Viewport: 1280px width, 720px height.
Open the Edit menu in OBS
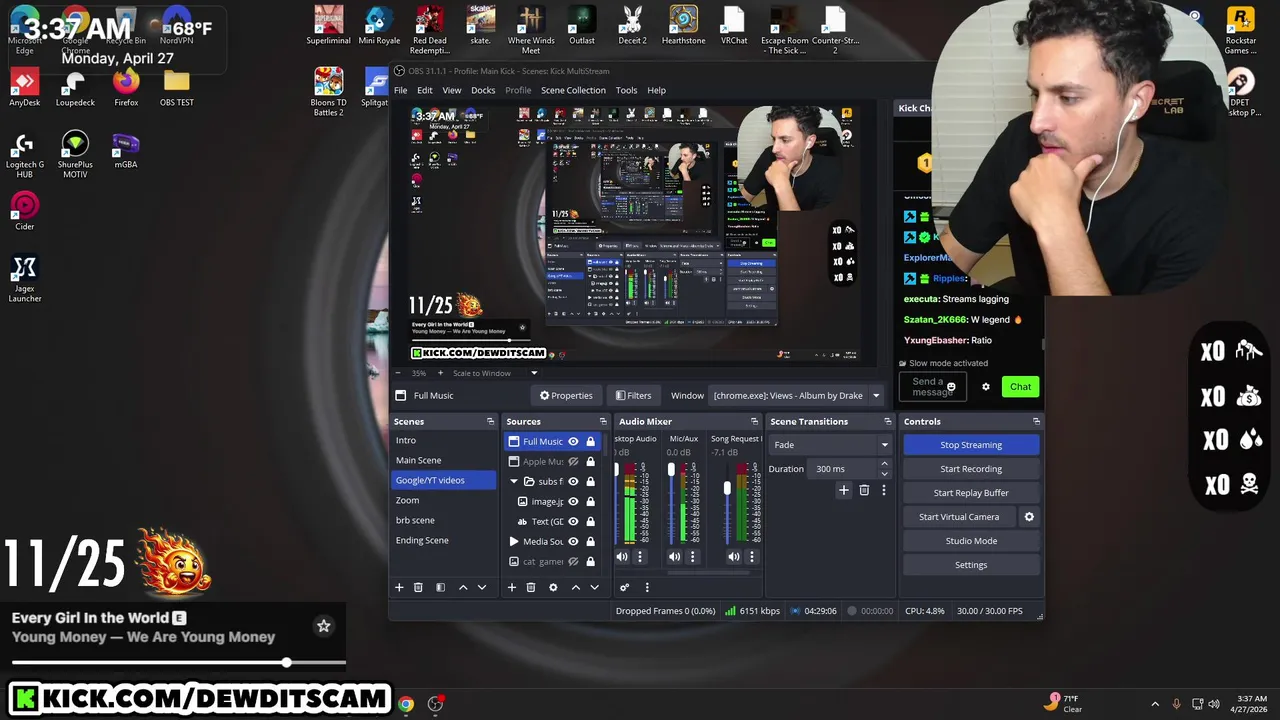425,90
